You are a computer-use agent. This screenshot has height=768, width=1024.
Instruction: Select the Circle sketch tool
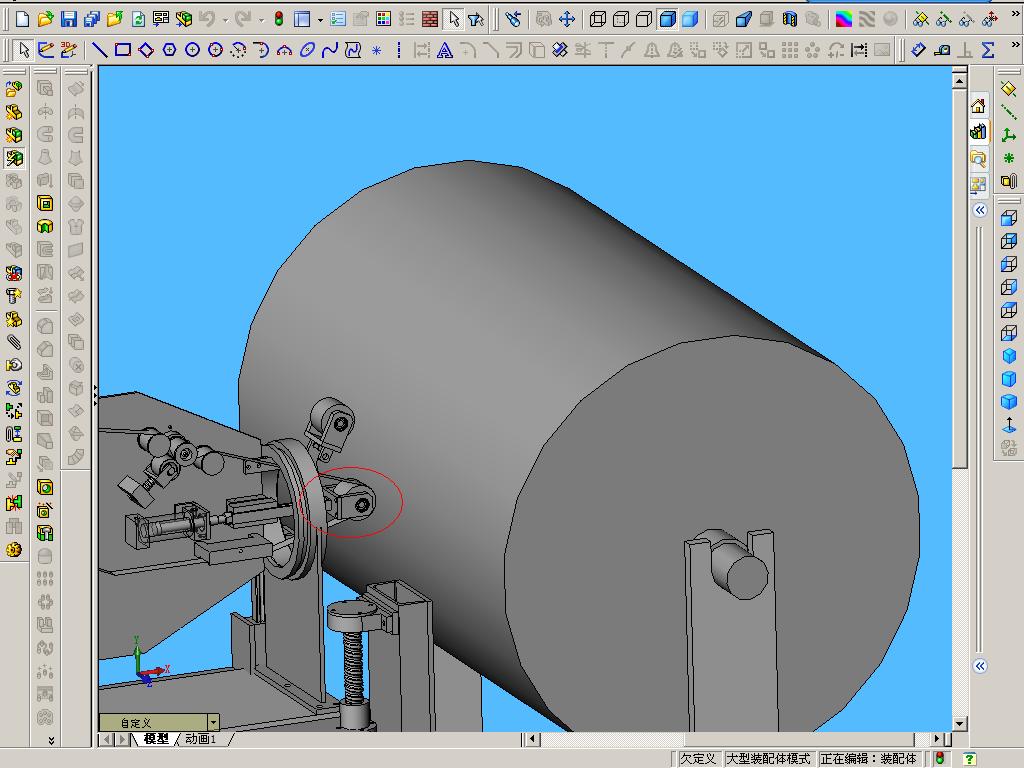pos(192,50)
